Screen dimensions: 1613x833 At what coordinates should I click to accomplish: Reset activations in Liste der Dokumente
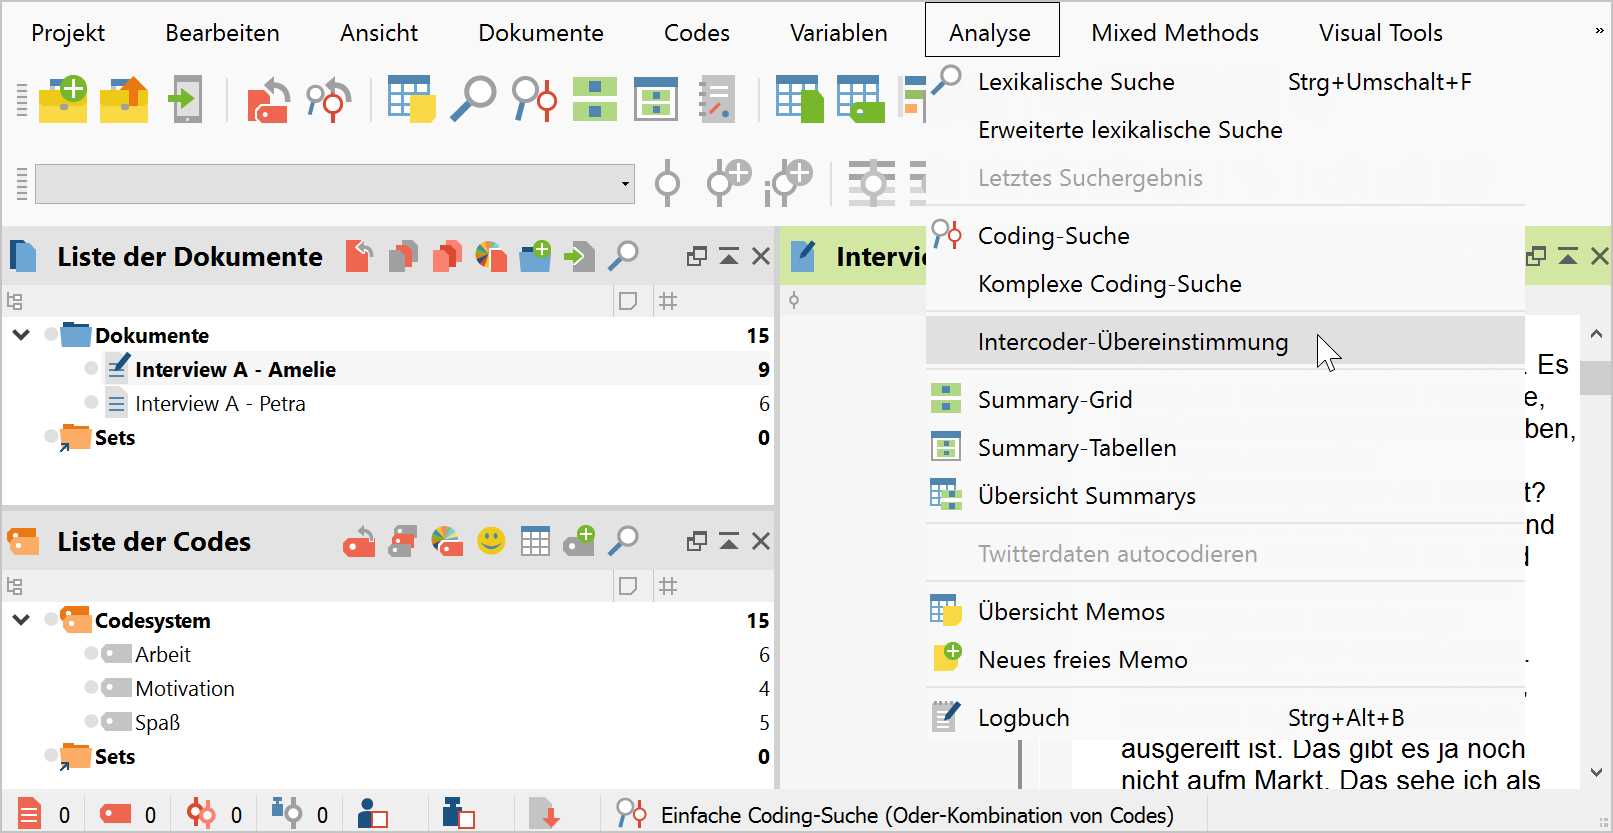pos(359,257)
